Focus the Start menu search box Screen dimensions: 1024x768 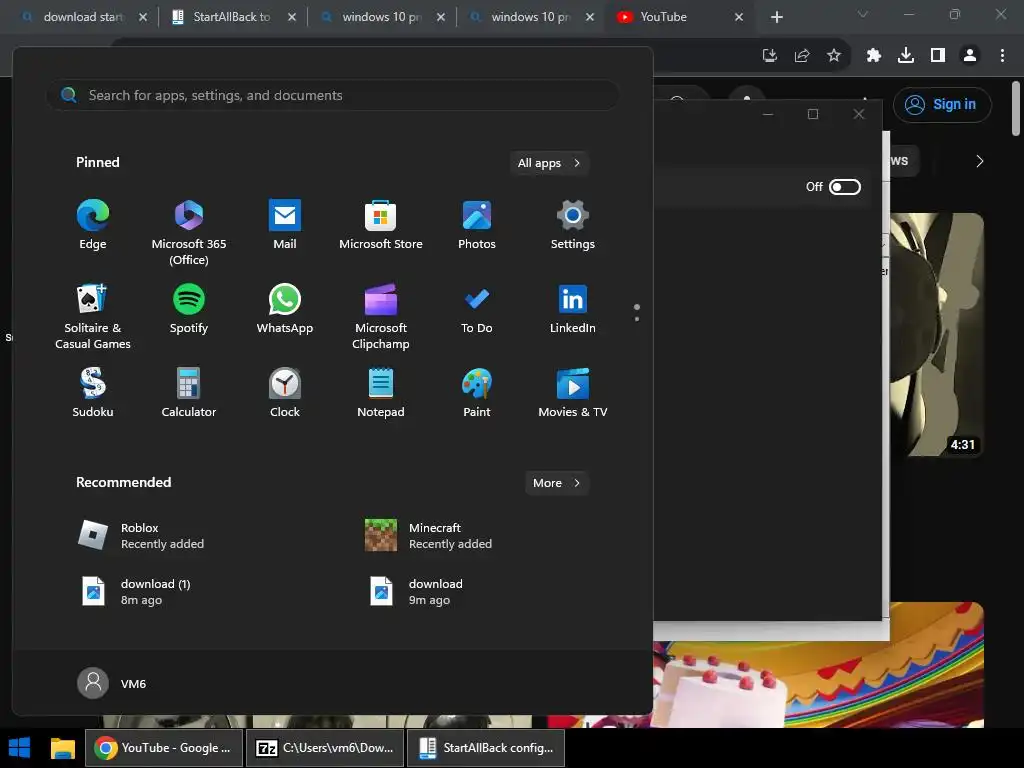(x=333, y=95)
